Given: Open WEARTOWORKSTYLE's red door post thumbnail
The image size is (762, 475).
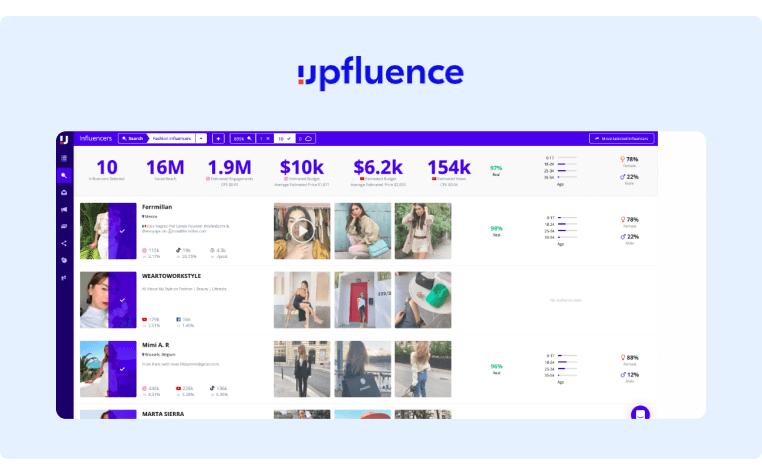Looking at the screenshot, I should (x=363, y=300).
